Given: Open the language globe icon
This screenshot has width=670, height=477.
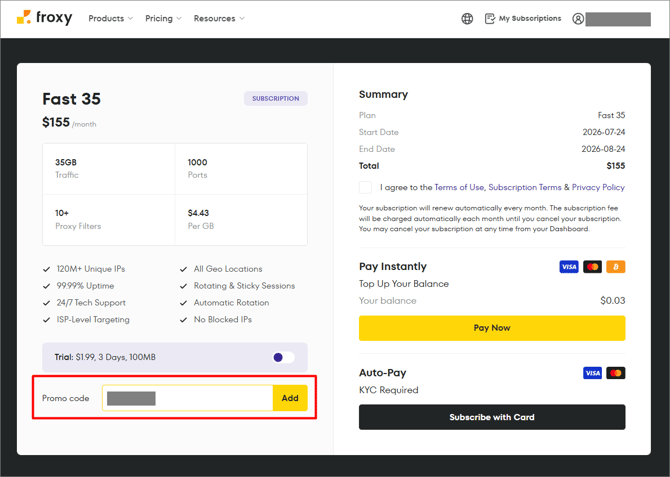Looking at the screenshot, I should (x=467, y=19).
